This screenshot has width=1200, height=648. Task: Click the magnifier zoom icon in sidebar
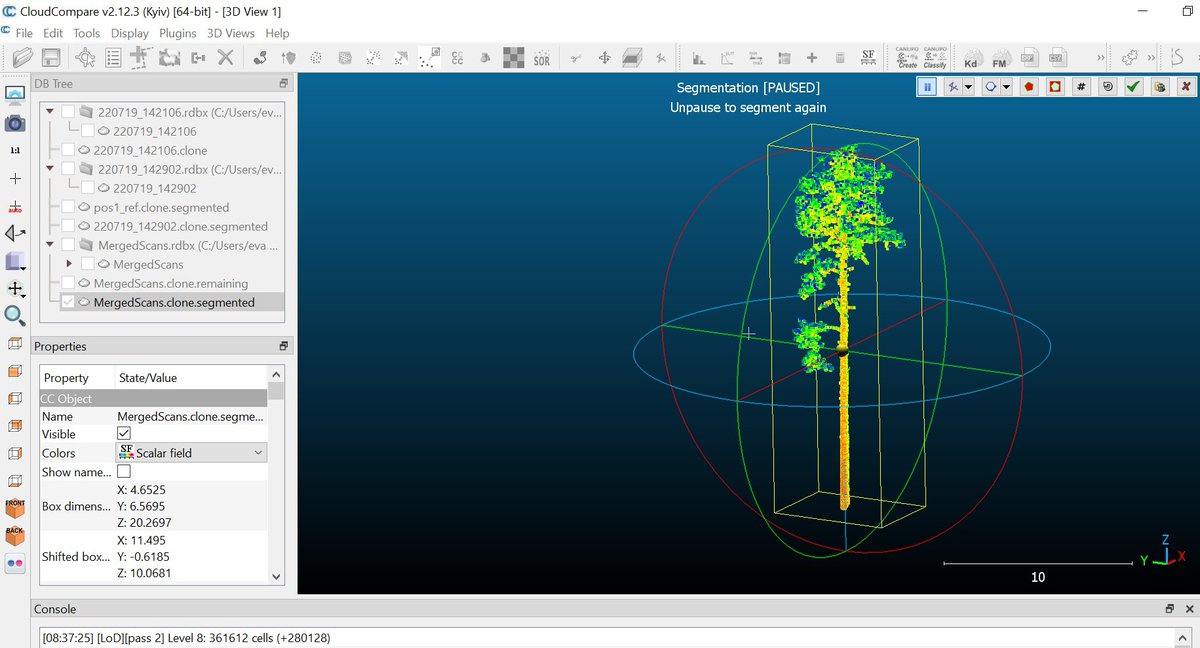[15, 316]
